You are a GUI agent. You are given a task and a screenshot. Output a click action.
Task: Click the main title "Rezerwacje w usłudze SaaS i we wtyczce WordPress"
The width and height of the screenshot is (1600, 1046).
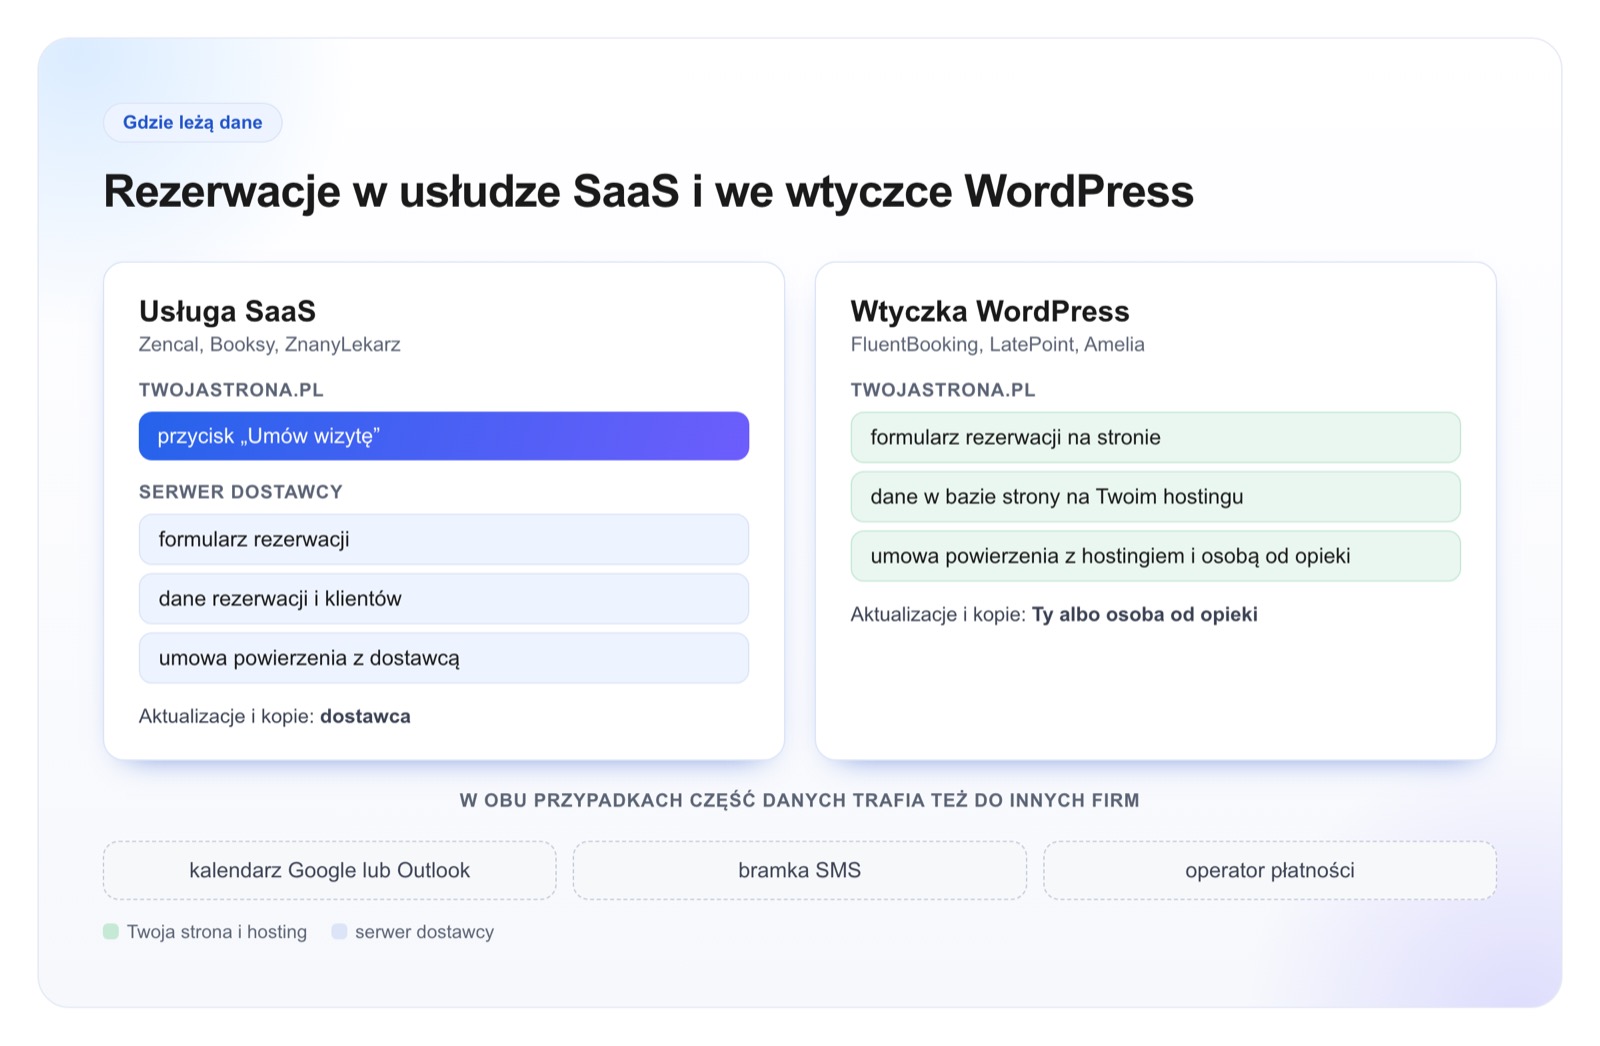click(649, 191)
